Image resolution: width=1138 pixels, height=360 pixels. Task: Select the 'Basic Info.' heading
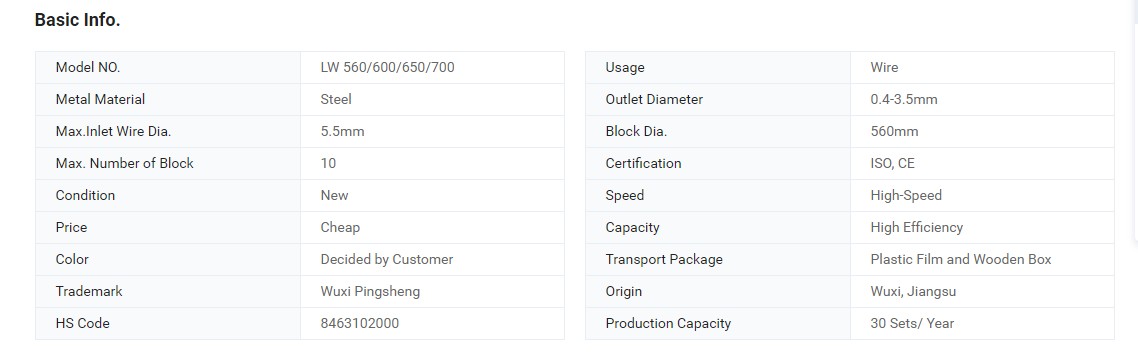(78, 20)
